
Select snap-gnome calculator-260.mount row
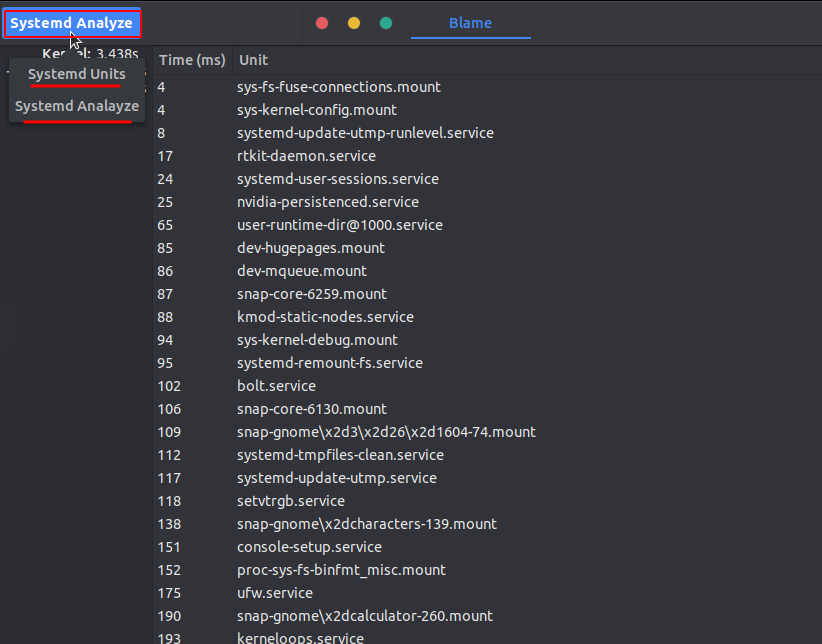coord(488,616)
